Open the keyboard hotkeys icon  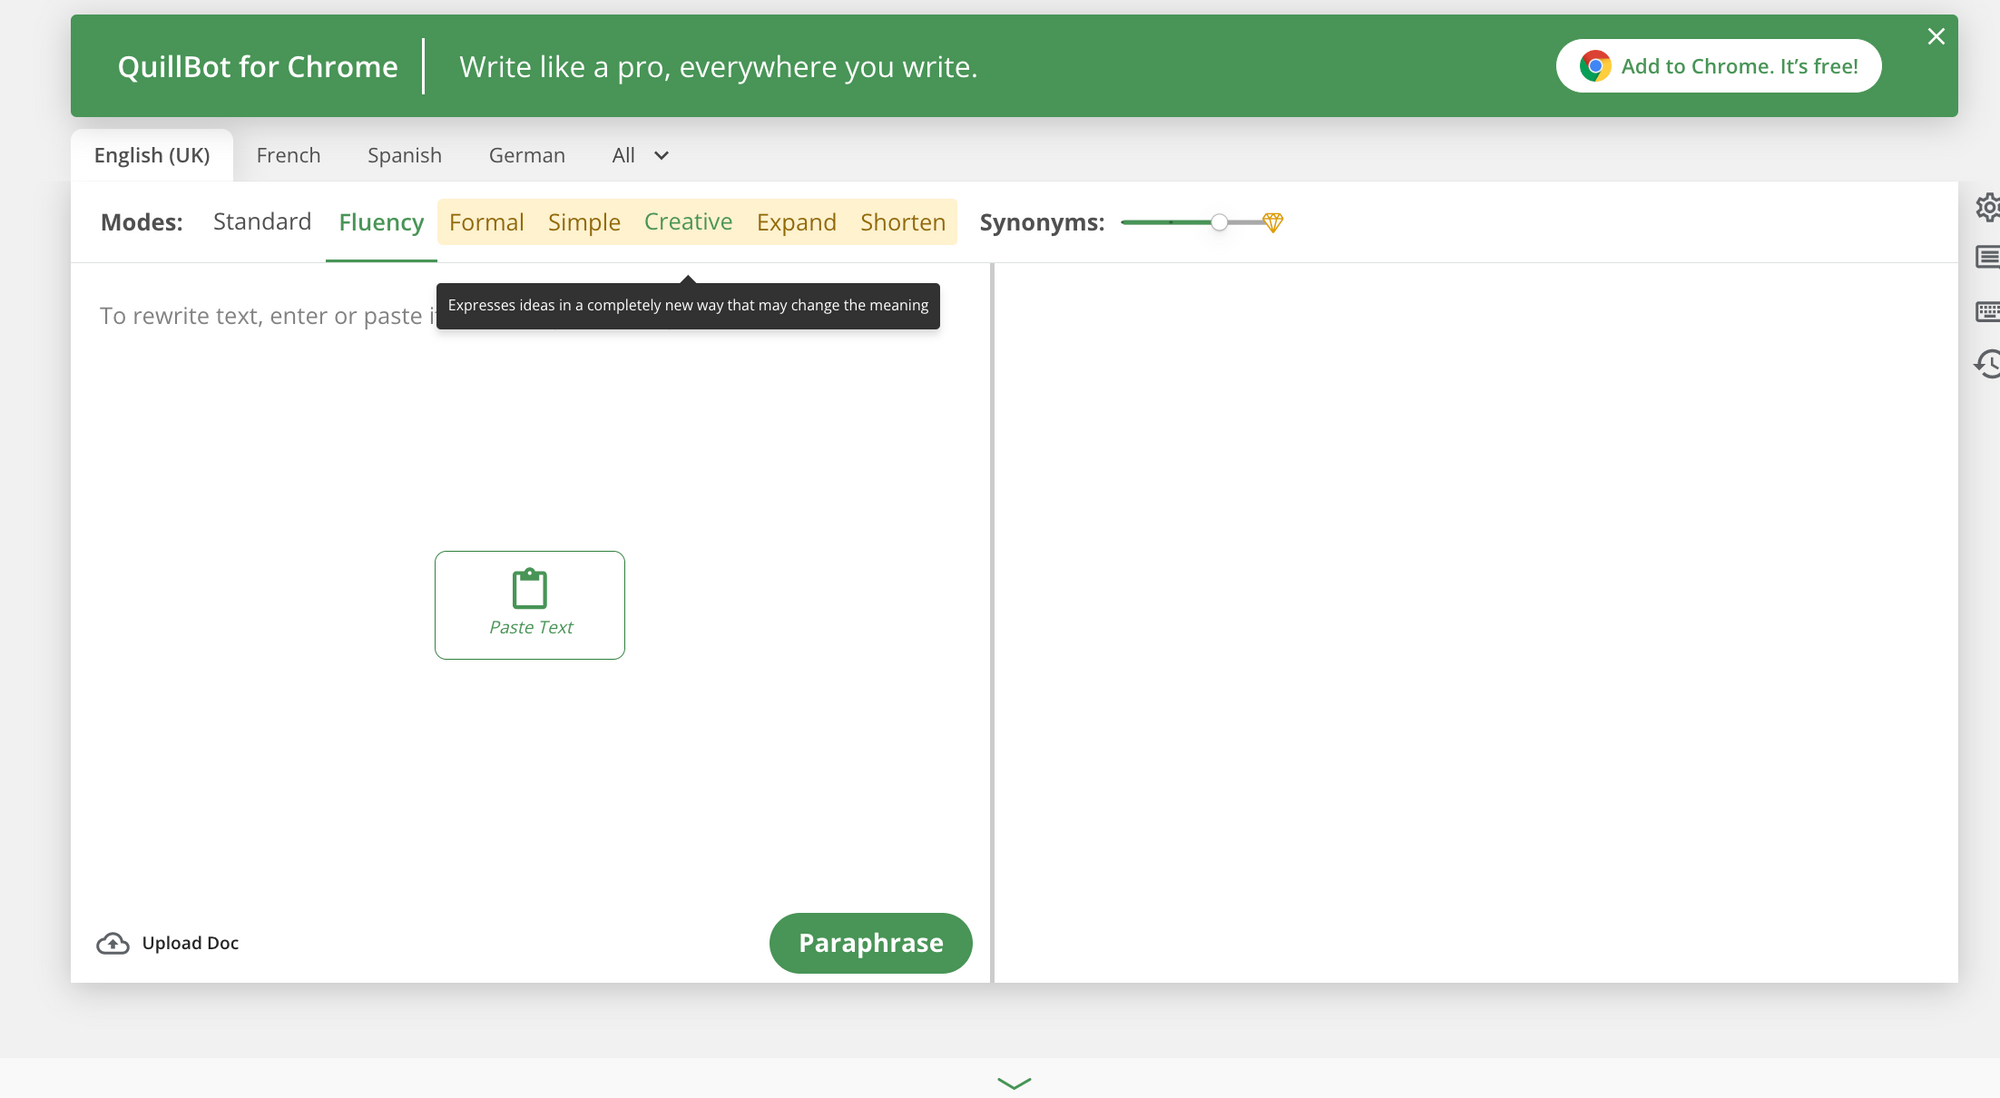click(1988, 311)
